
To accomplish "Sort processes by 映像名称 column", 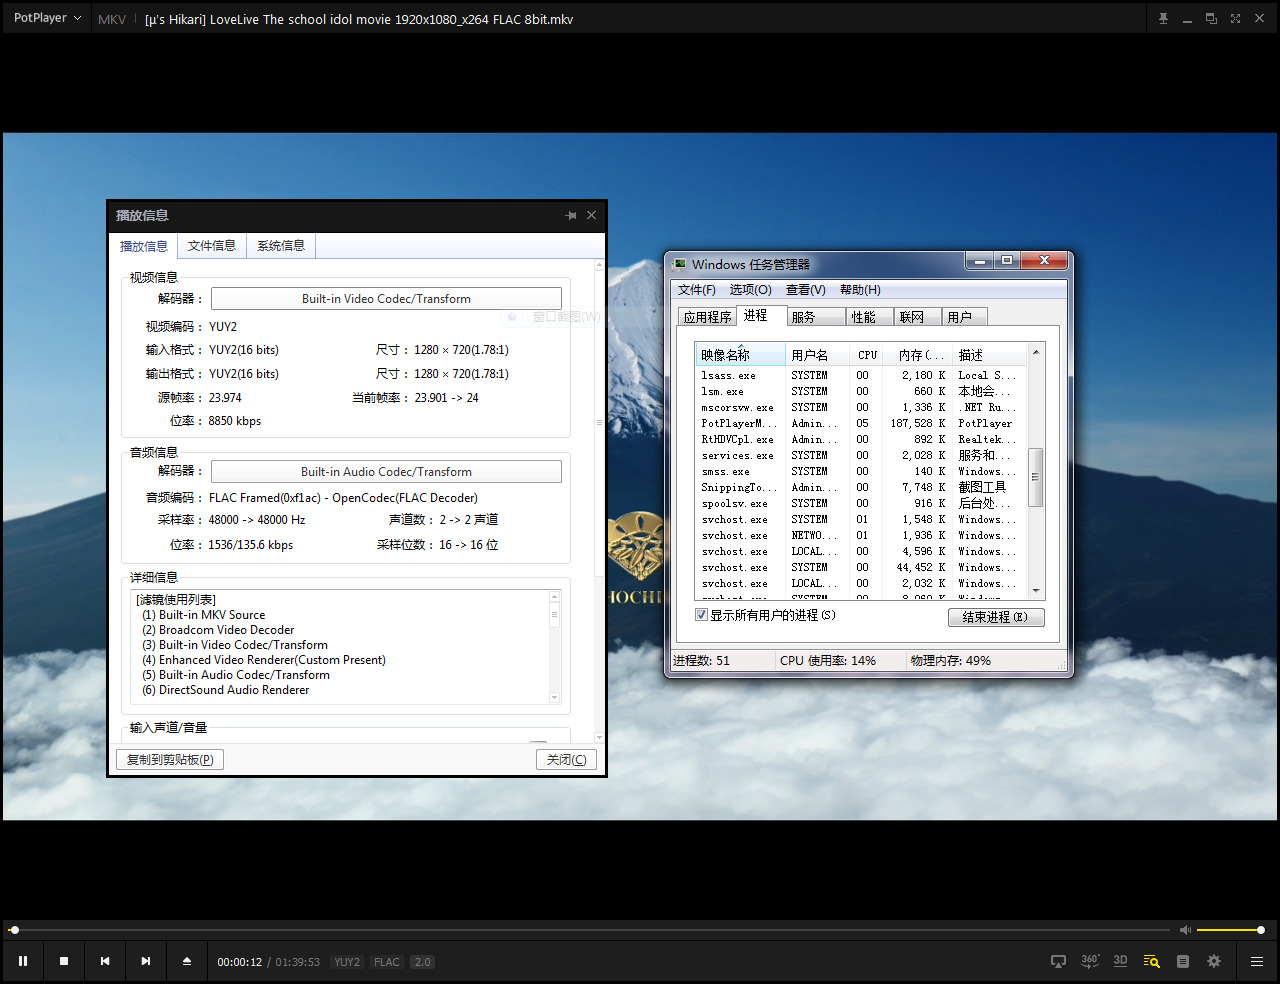I will (x=740, y=355).
